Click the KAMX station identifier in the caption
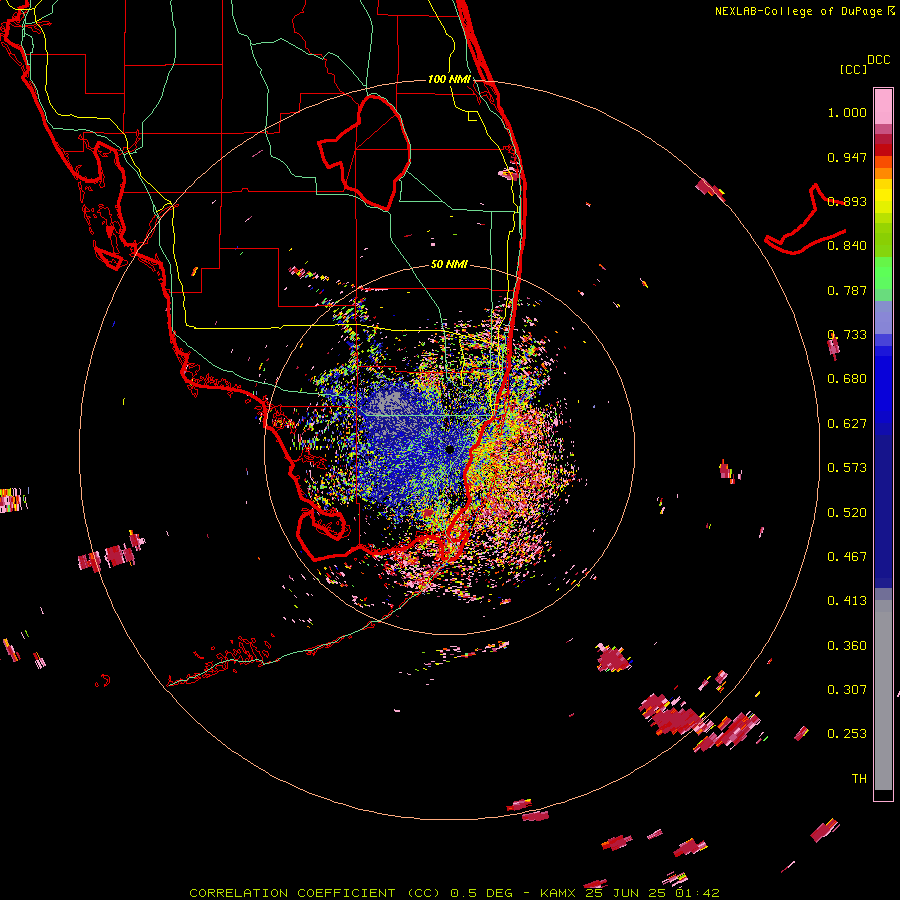Screen dimensions: 900x900 click(557, 893)
